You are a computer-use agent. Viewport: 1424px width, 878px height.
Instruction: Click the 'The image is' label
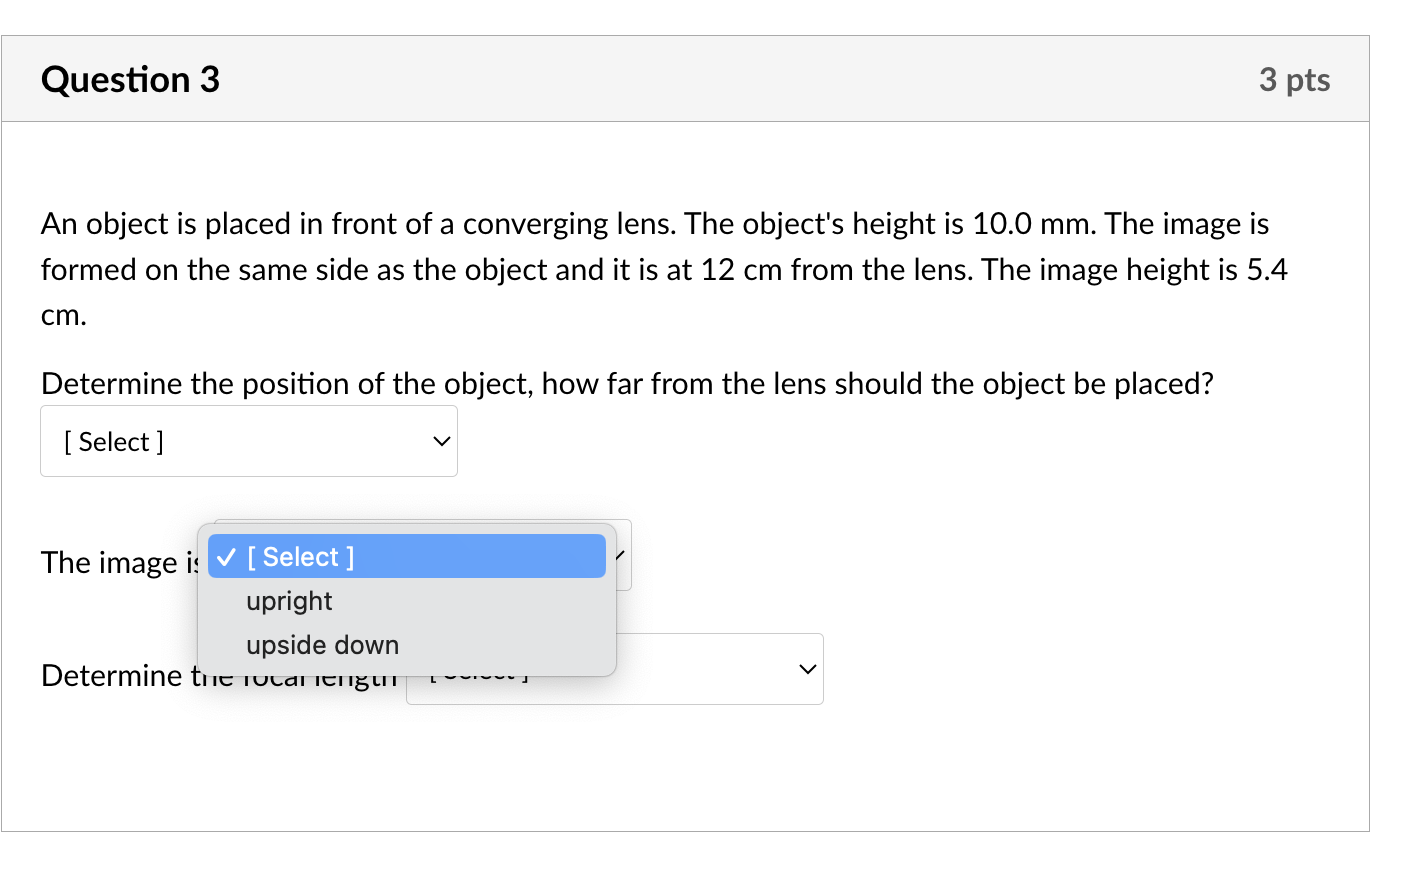121,563
